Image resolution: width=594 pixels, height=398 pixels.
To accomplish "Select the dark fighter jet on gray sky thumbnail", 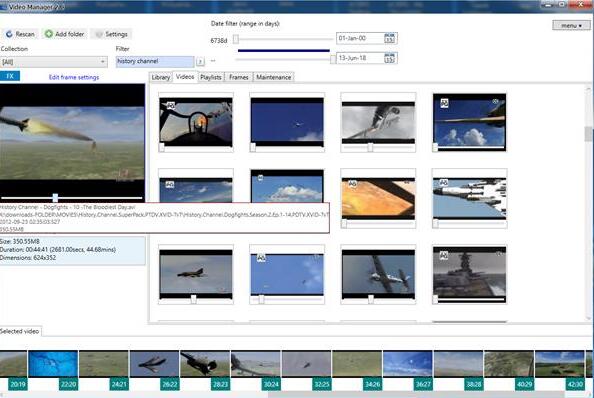I will coord(196,274).
